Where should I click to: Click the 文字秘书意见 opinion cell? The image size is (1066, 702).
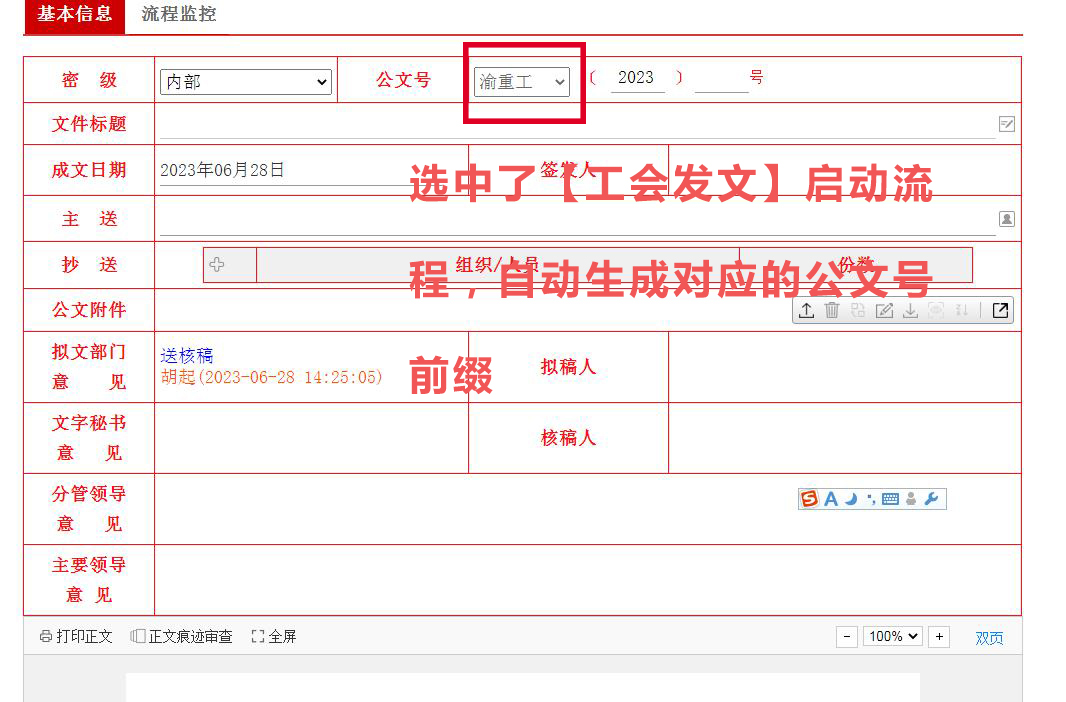pos(311,438)
